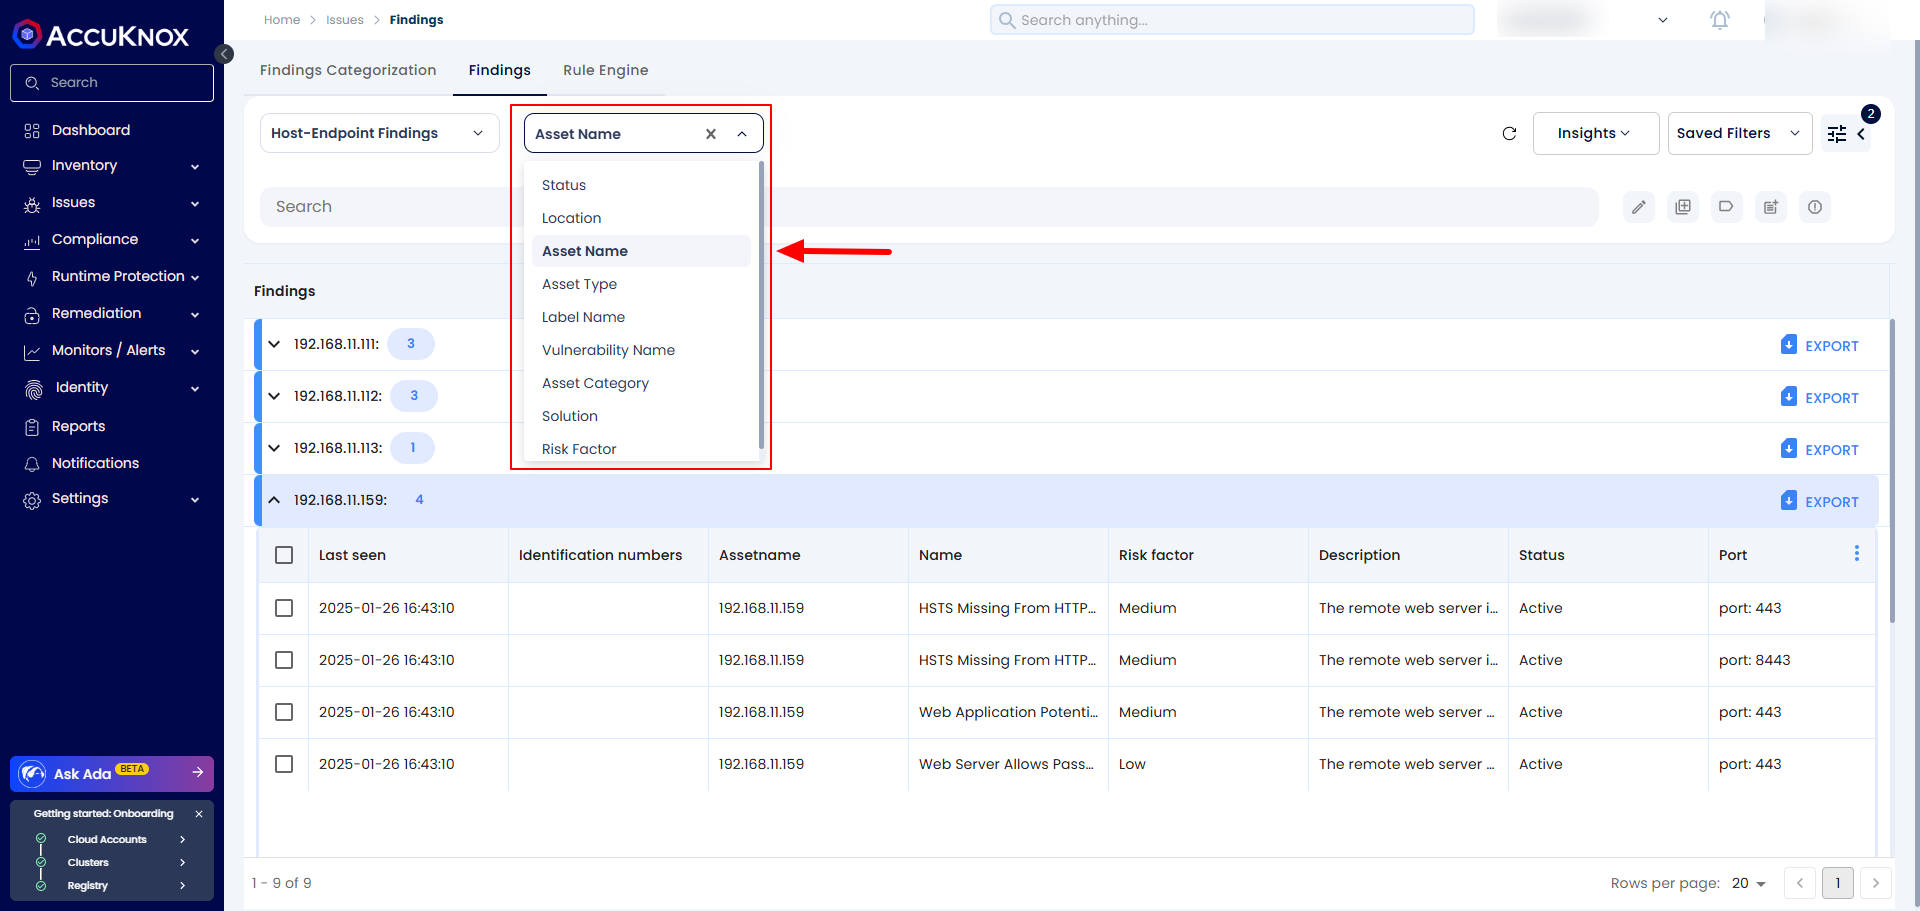Click the circled info icon
Viewport: 1920px width, 911px height.
pyautogui.click(x=1815, y=207)
